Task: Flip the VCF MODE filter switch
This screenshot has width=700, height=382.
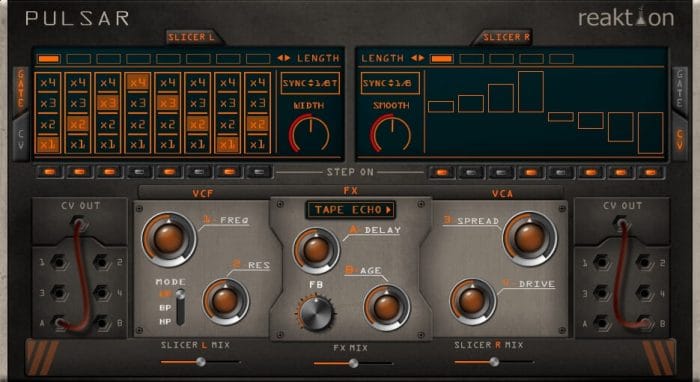Action: [180, 307]
